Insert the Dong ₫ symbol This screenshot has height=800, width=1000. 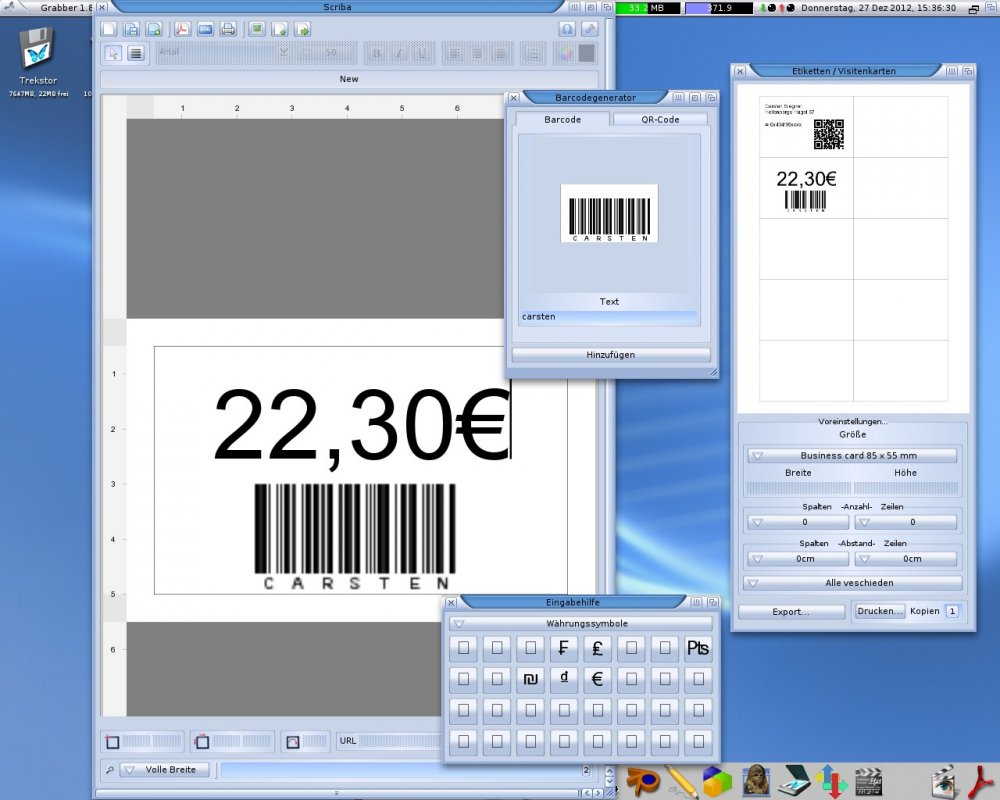tap(564, 679)
